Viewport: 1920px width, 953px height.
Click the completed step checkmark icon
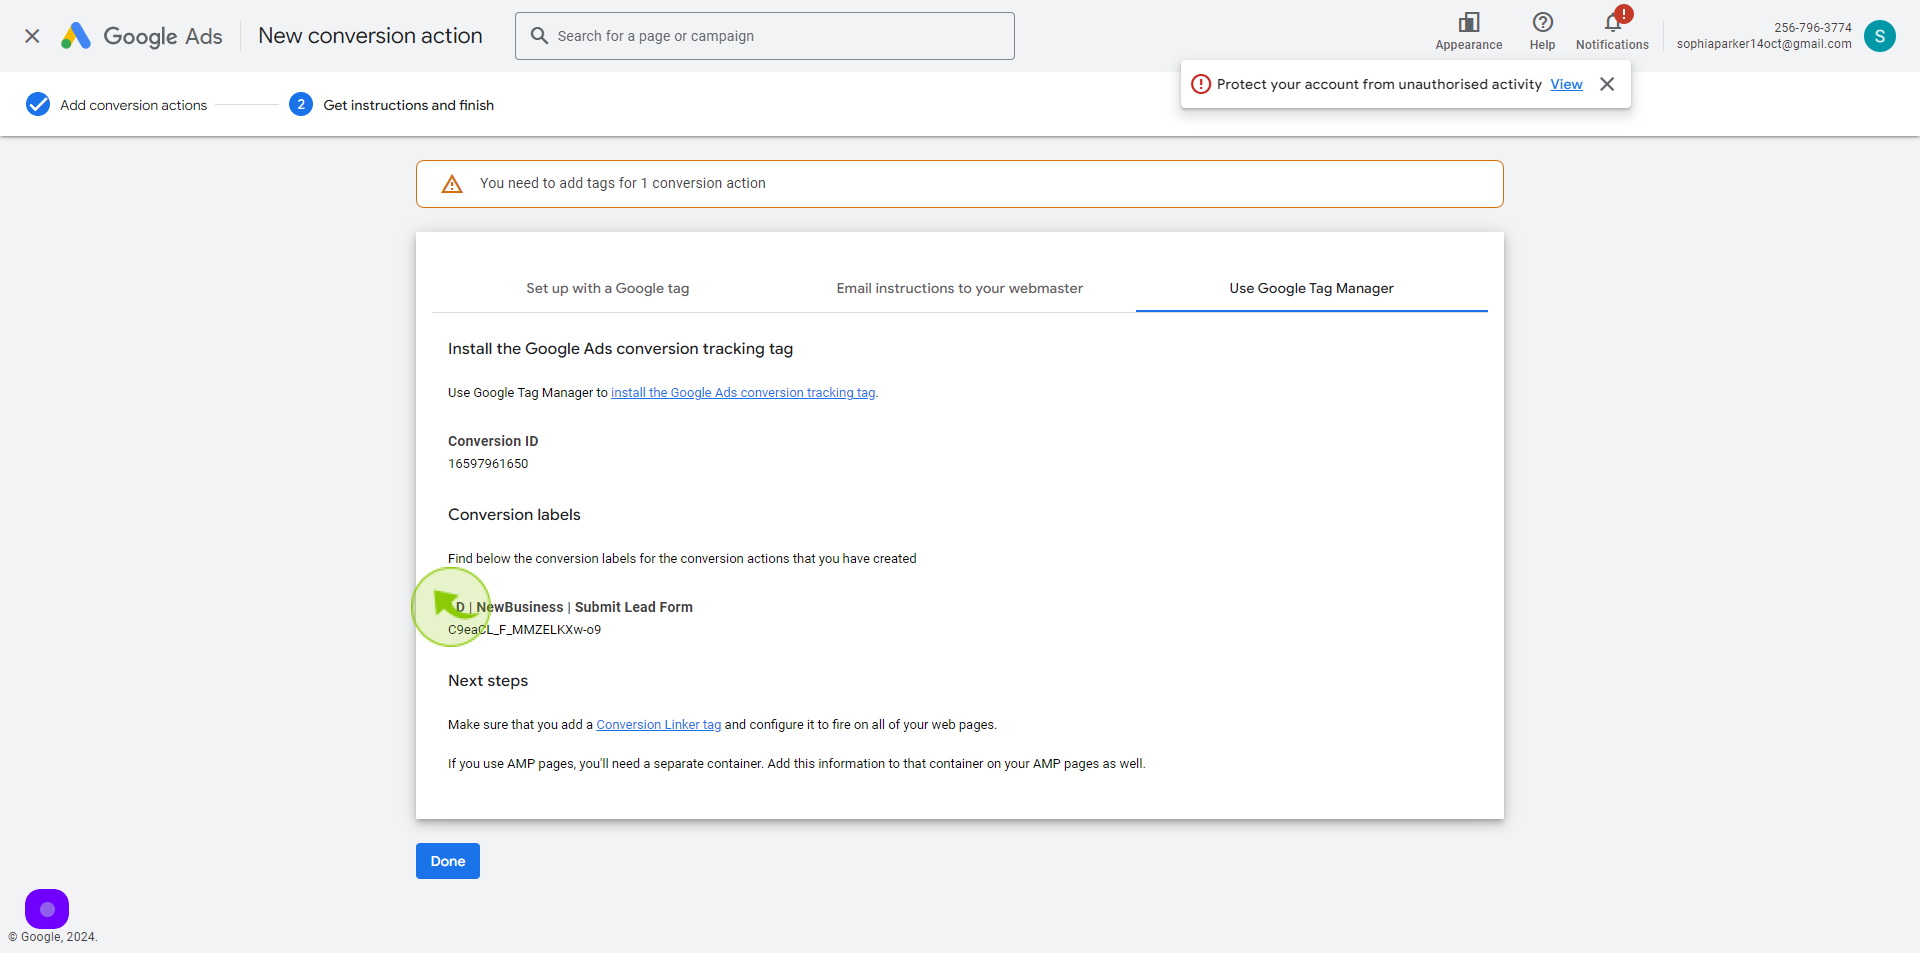(x=38, y=104)
